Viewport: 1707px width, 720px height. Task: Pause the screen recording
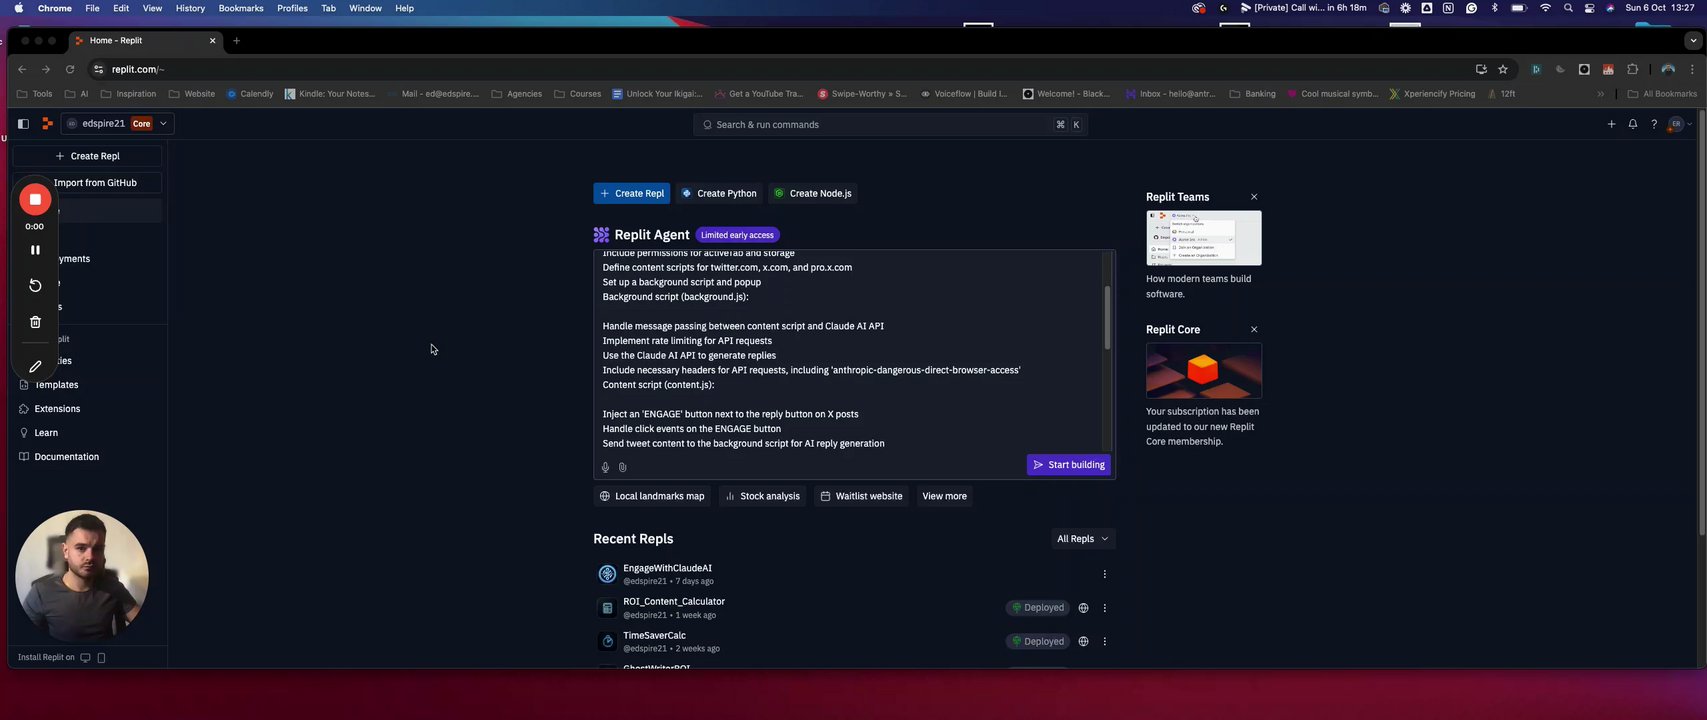tap(35, 250)
